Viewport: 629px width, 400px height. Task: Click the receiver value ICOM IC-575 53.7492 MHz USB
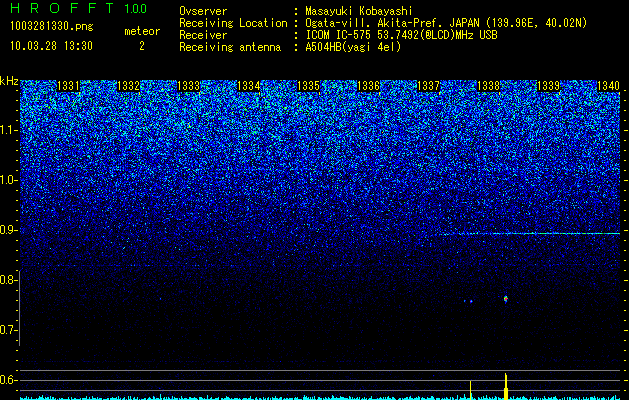pos(401,35)
